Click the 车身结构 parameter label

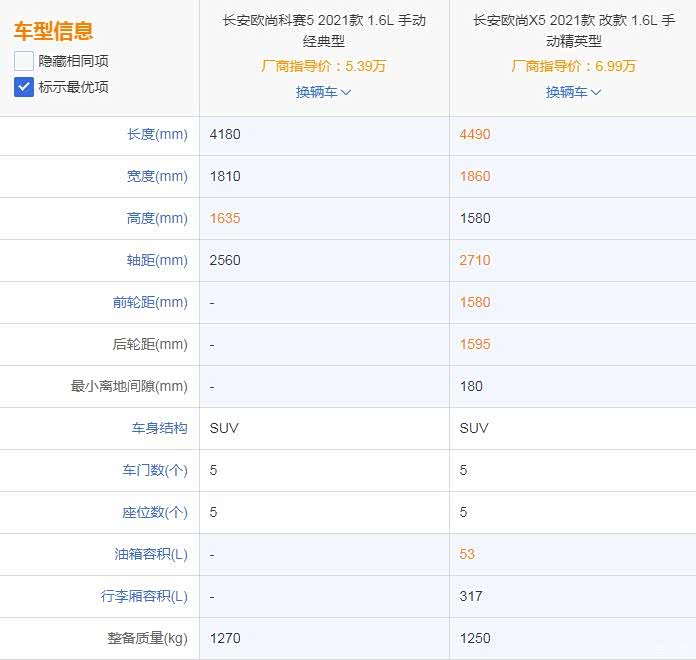159,428
